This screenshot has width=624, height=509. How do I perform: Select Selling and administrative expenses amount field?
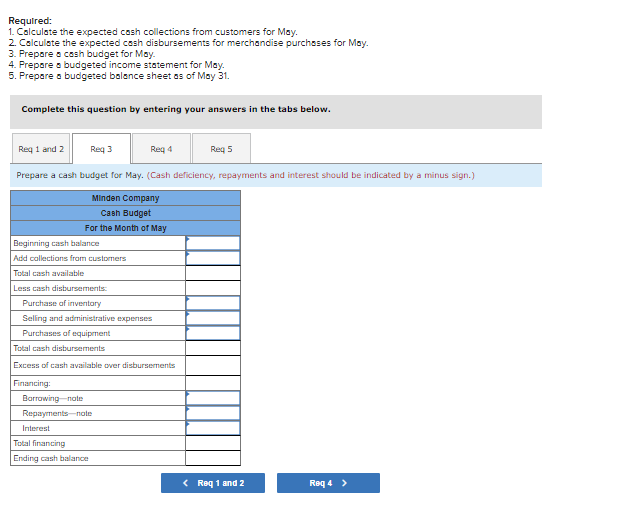click(213, 318)
